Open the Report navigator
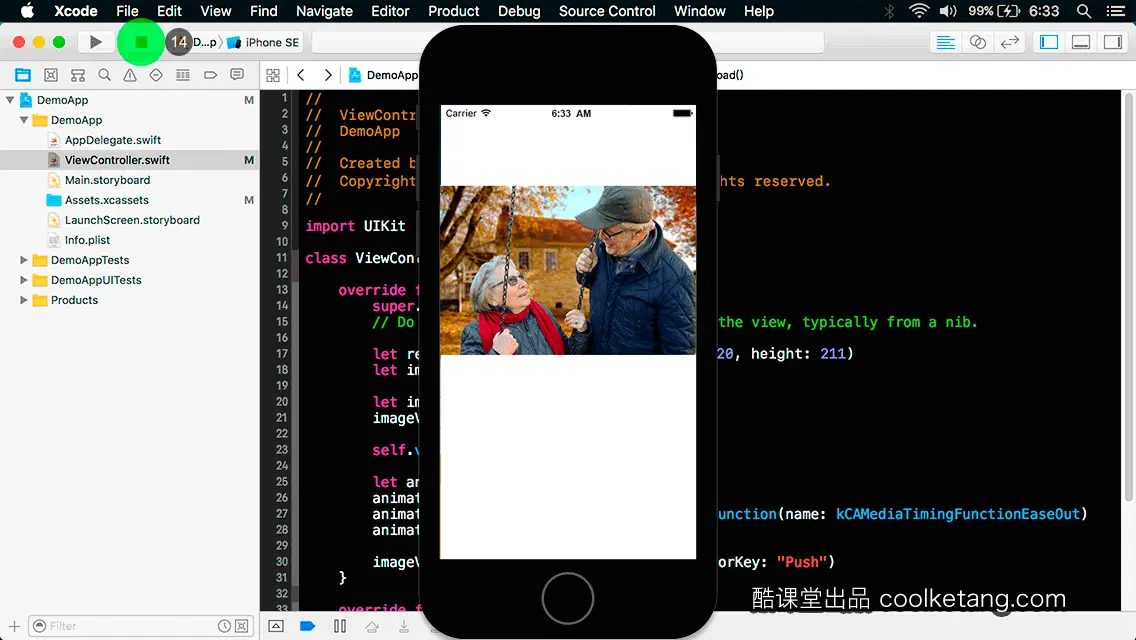Viewport: 1136px width, 640px height. tap(237, 75)
